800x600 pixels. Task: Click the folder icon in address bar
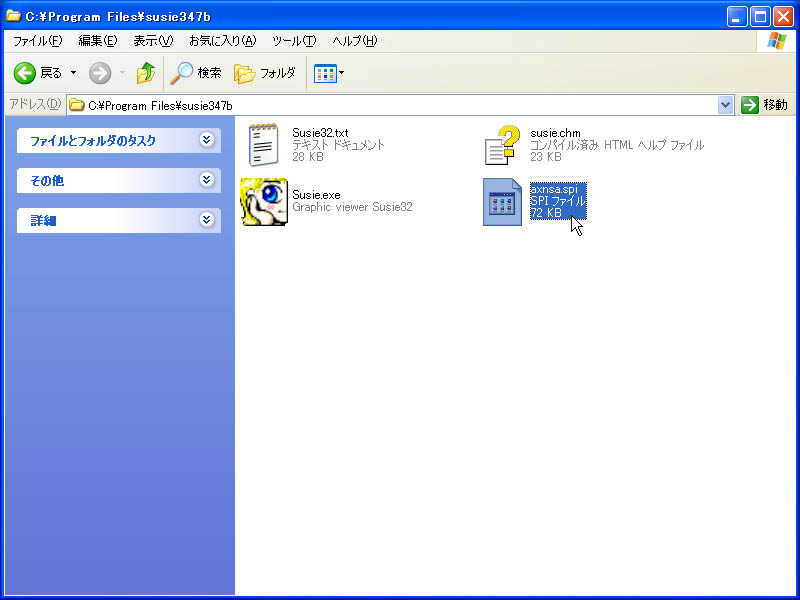pos(77,105)
